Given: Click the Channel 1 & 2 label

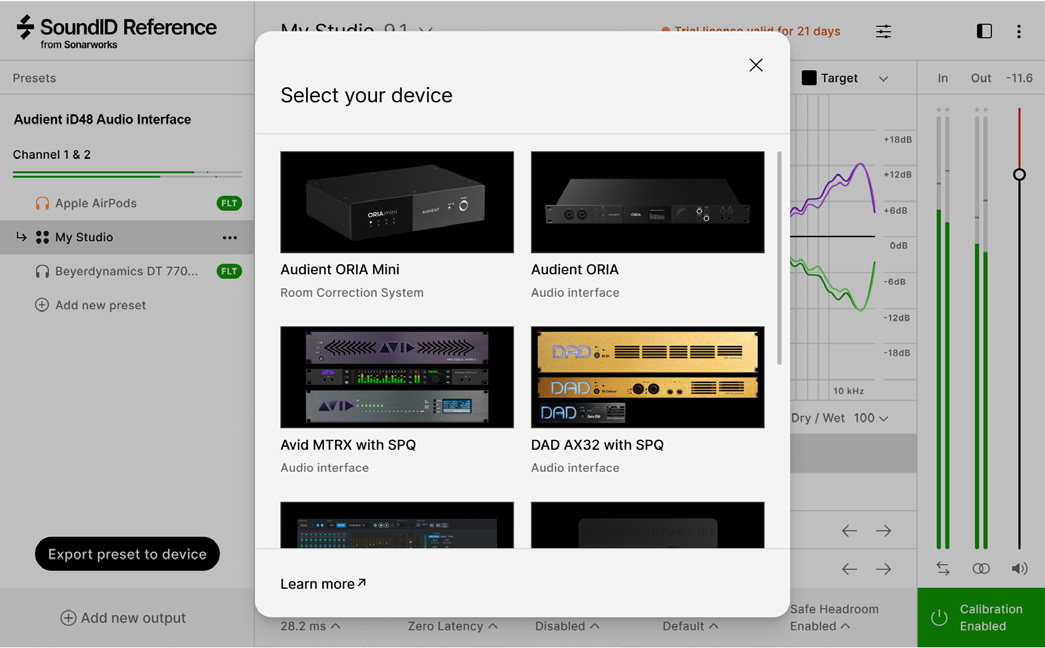Looking at the screenshot, I should coord(52,155).
